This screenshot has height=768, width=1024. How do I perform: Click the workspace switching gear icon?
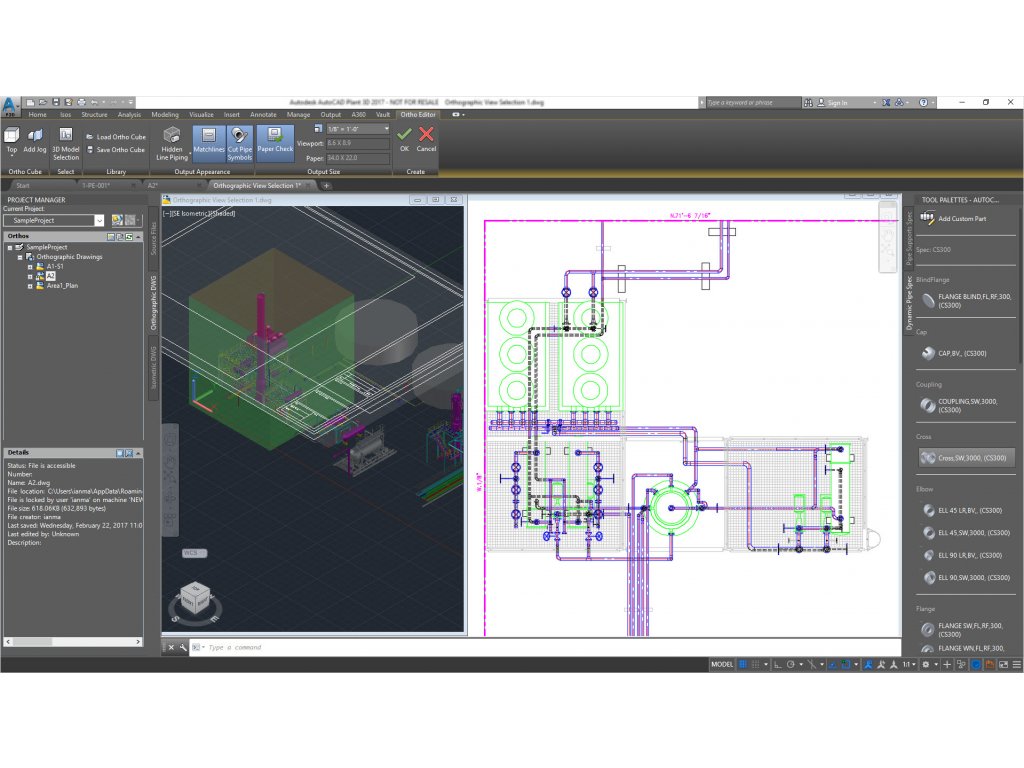click(925, 665)
